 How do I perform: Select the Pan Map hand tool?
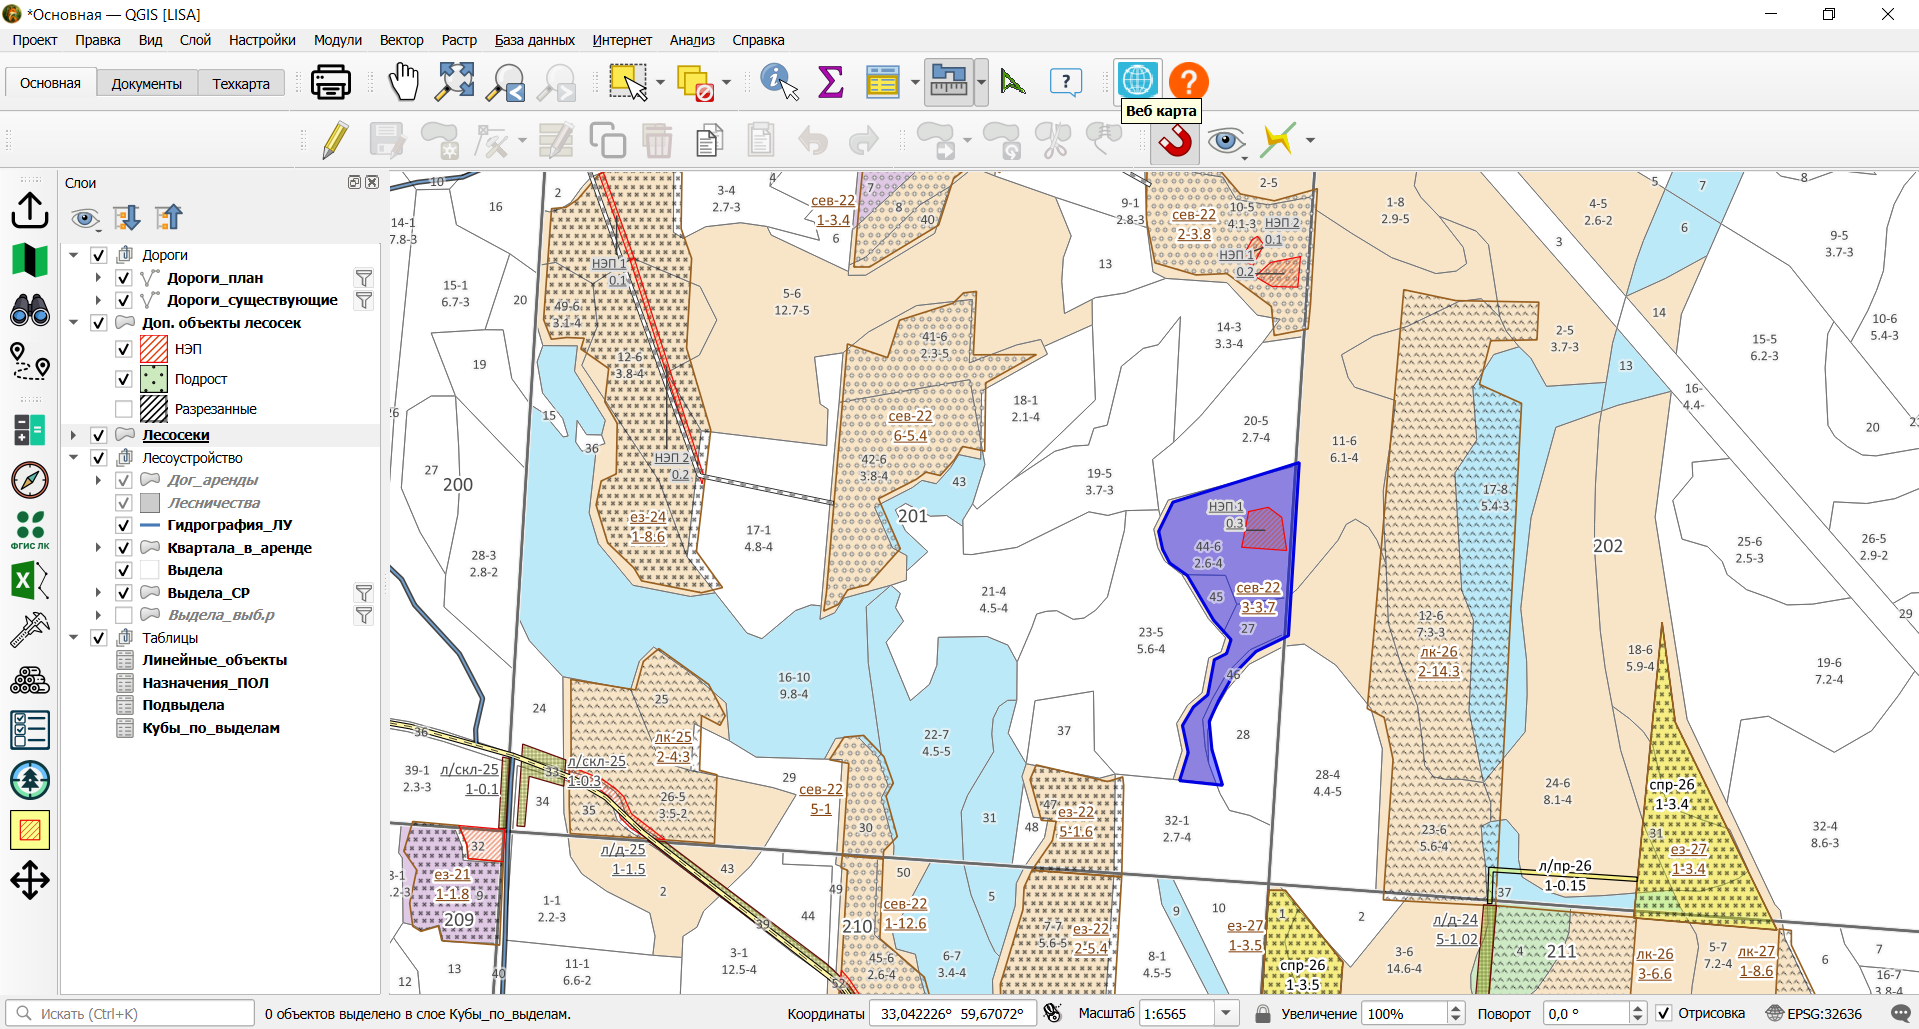(404, 81)
